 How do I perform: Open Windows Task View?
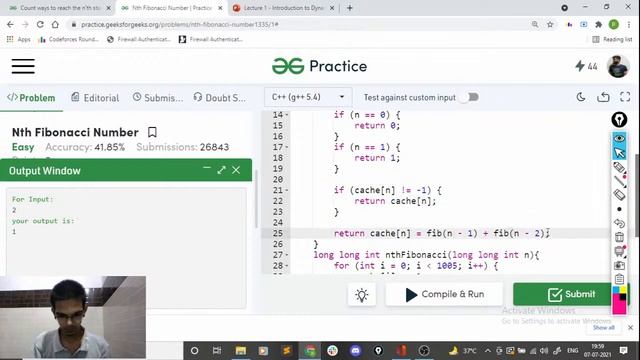click(217, 351)
